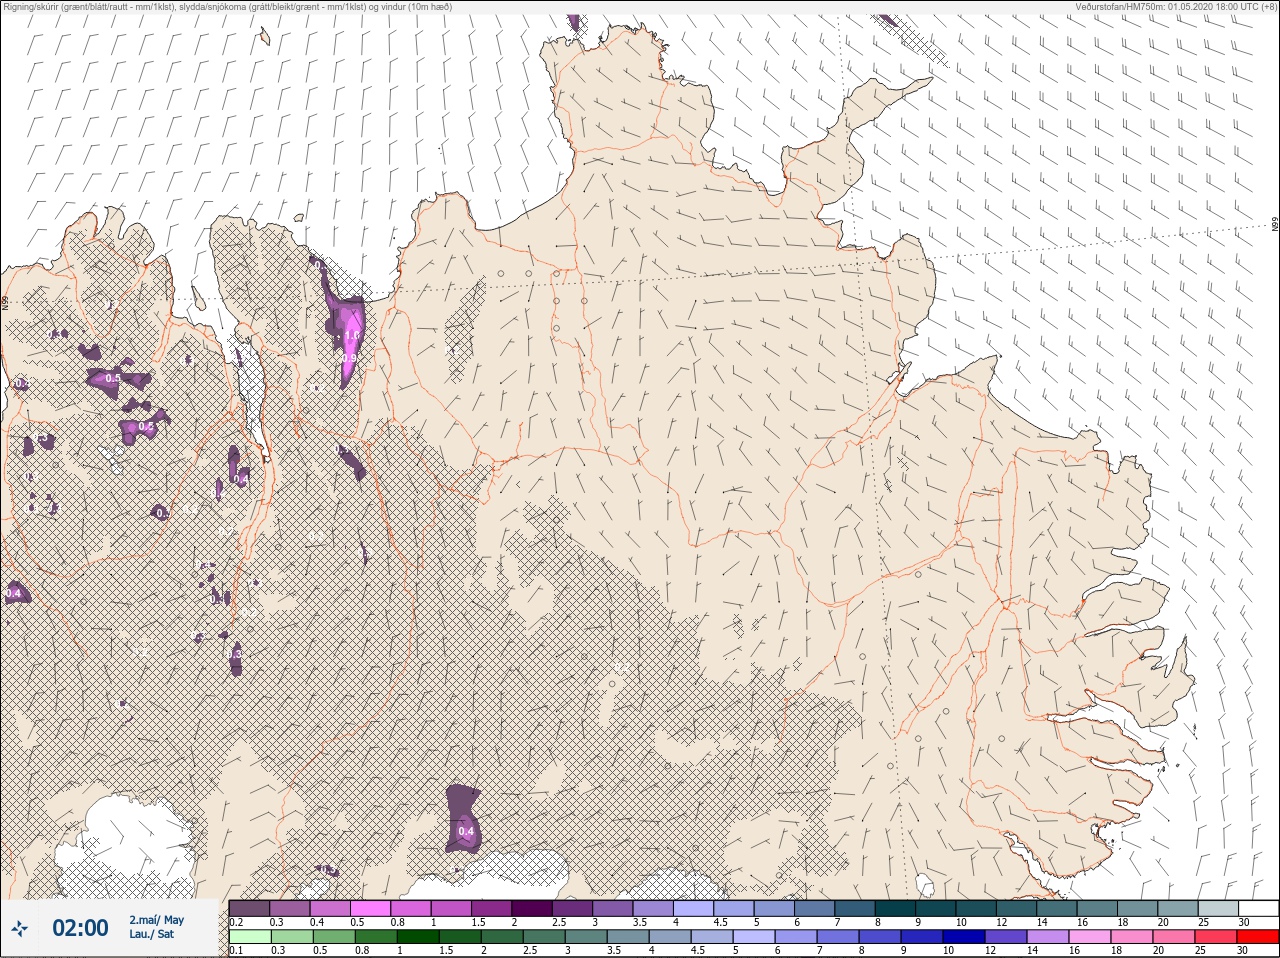Select the white swatch ending the upper legend row
The width and height of the screenshot is (1280, 958).
click(1257, 908)
